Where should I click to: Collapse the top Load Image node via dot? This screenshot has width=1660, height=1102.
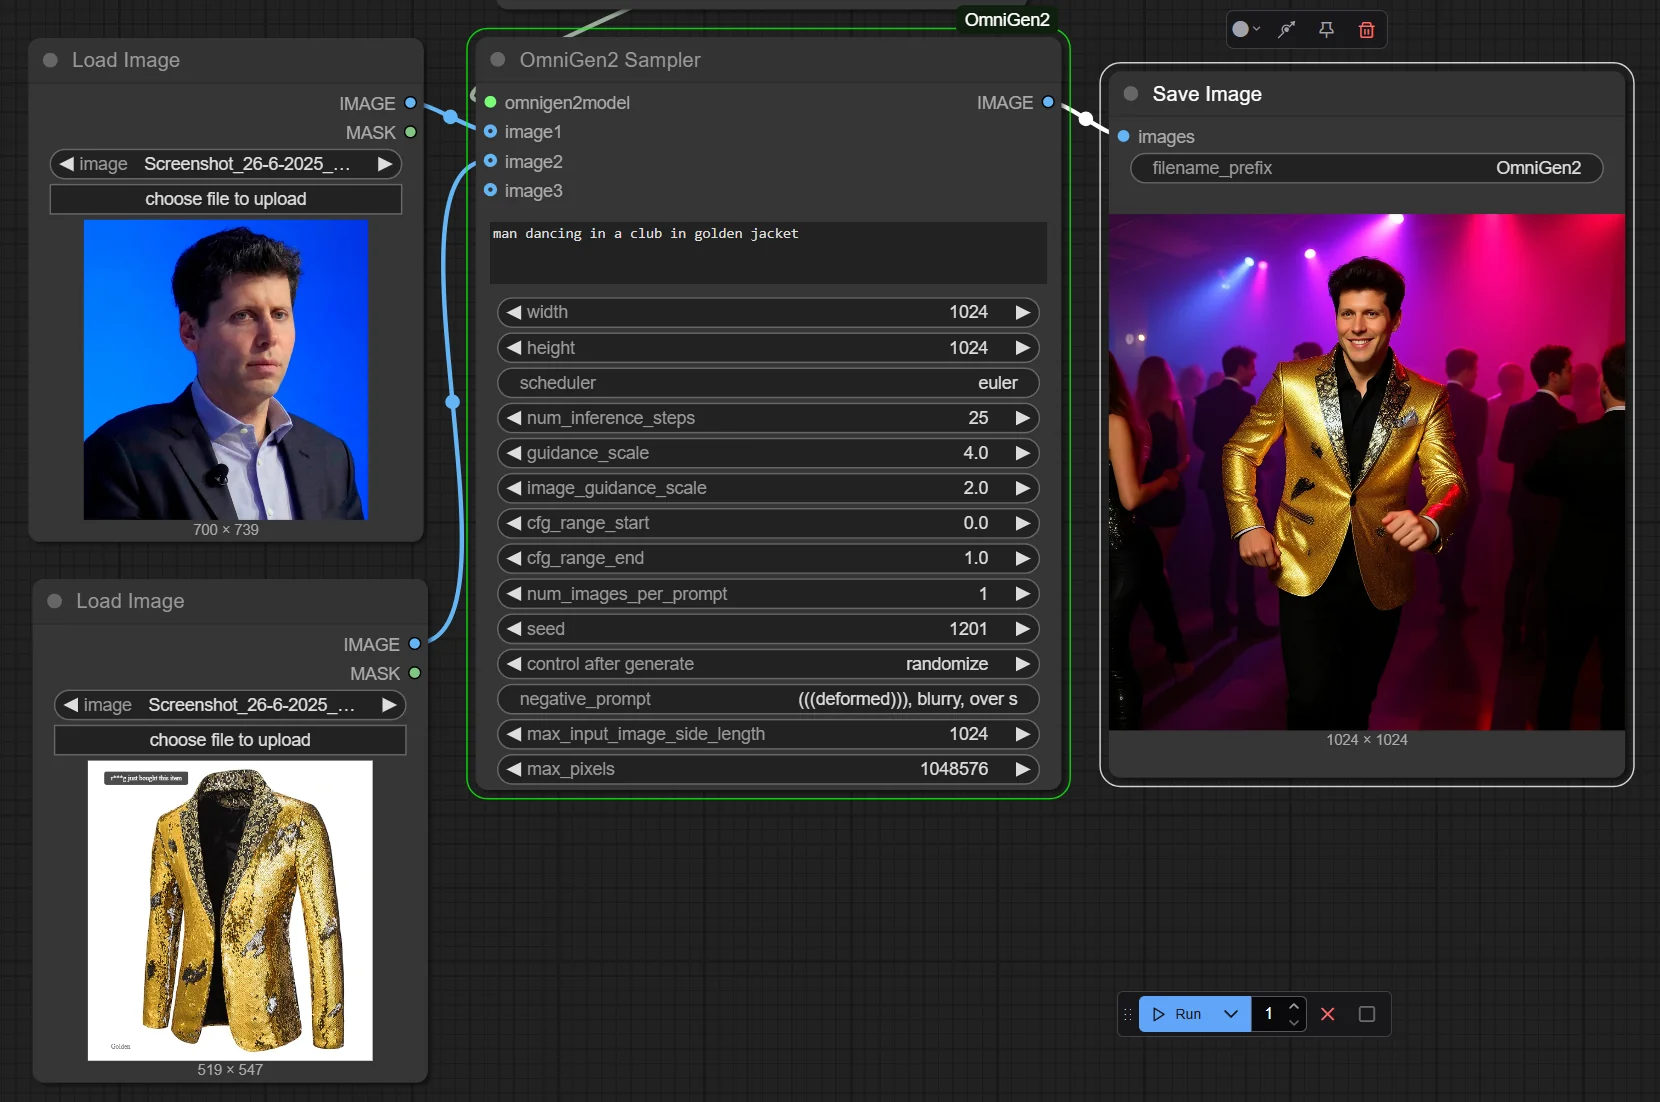pos(50,60)
